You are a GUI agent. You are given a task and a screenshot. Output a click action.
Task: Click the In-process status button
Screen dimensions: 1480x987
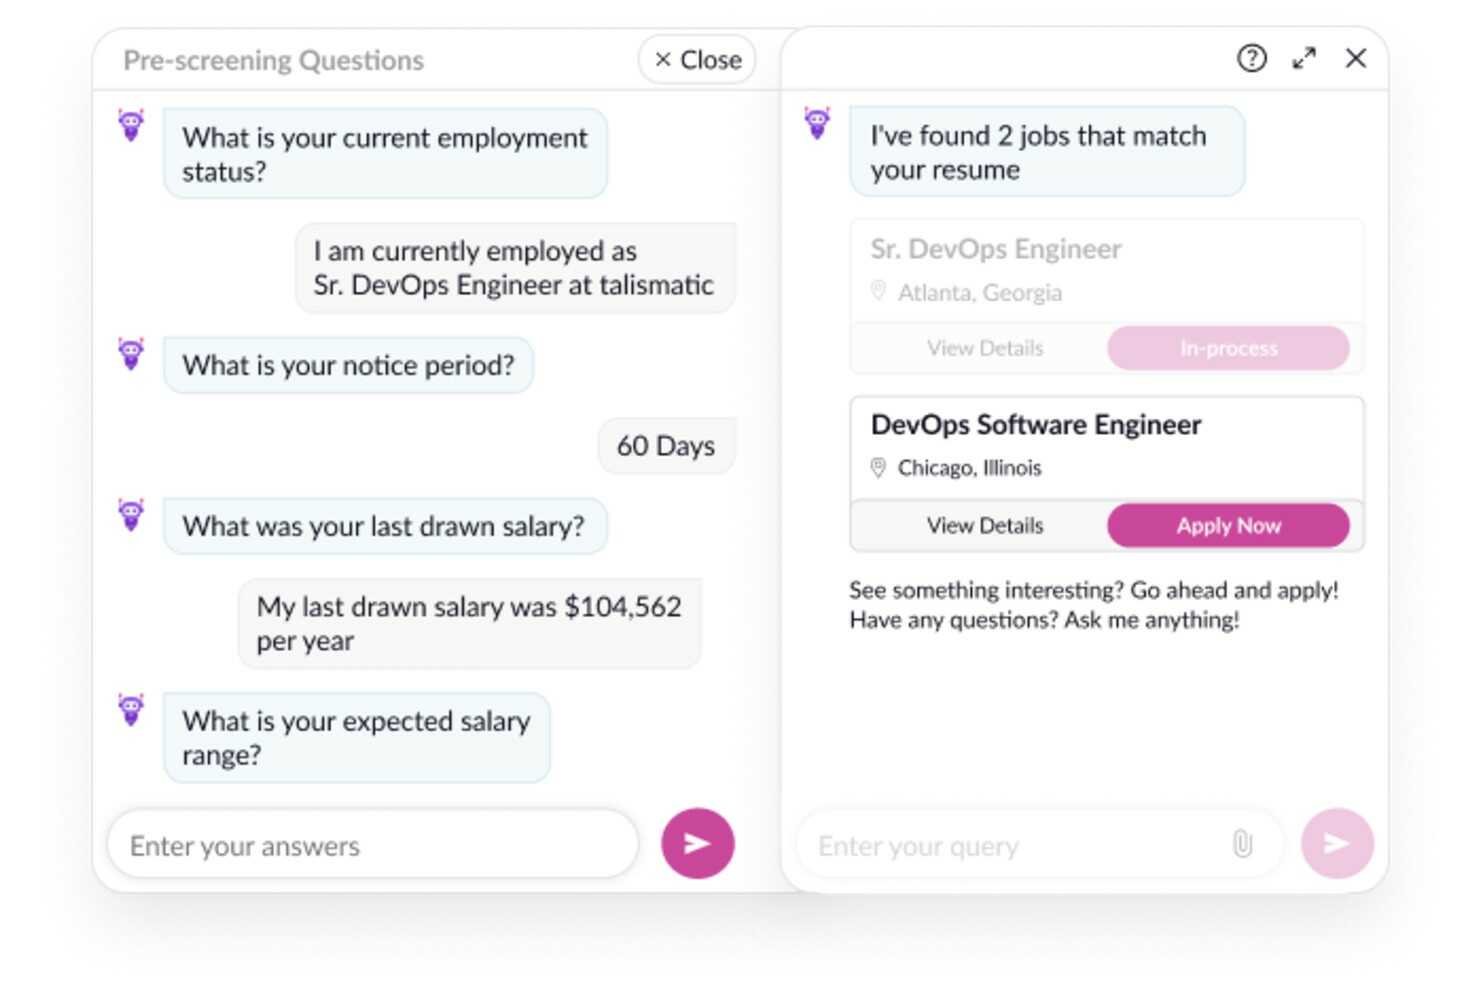1227,348
